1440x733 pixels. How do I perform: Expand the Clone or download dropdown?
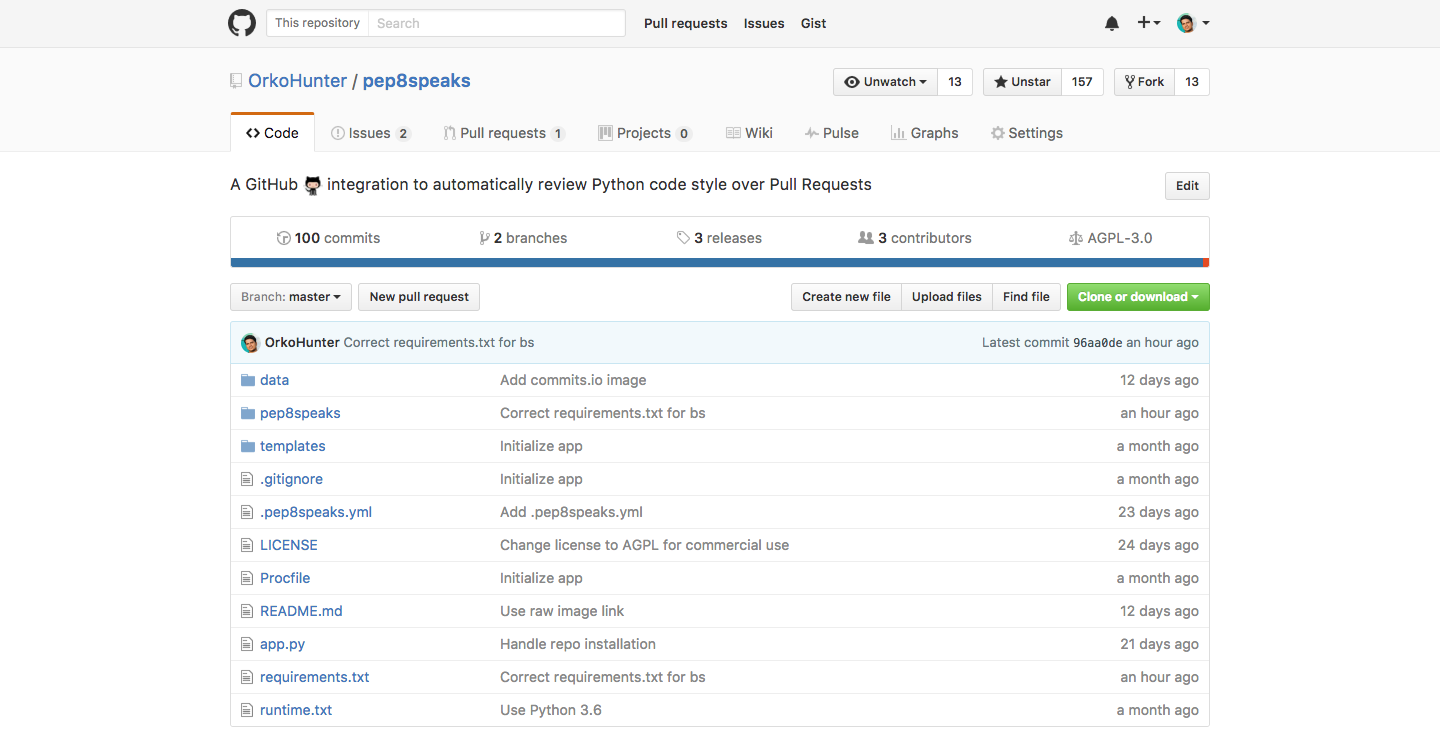1138,296
